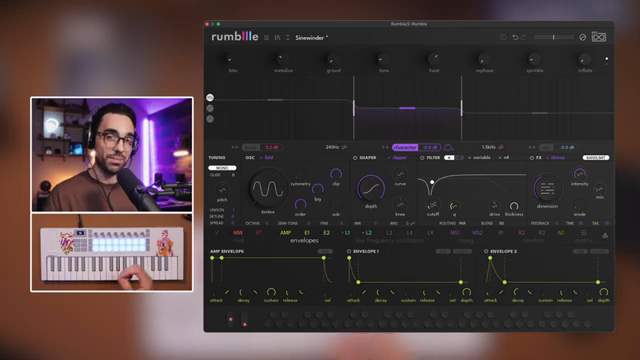Click the rephase macro knob
Screen dimensions: 640x360
click(484, 59)
